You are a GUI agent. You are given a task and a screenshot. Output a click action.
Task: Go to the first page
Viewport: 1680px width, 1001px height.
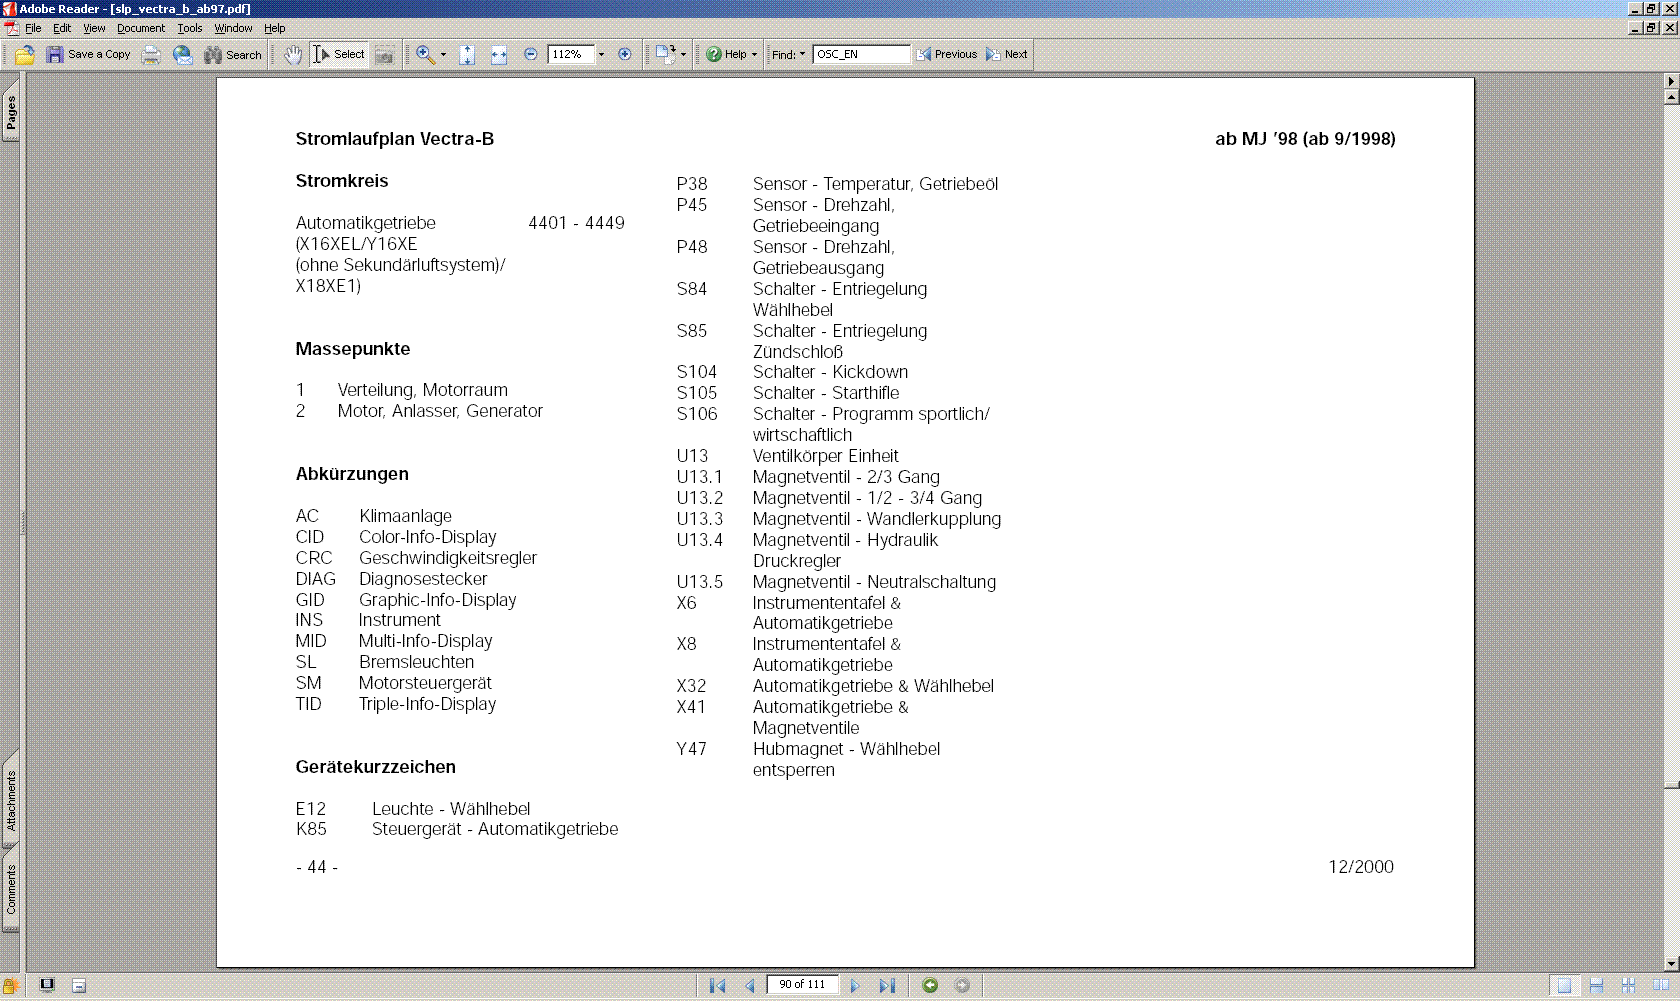click(x=717, y=986)
